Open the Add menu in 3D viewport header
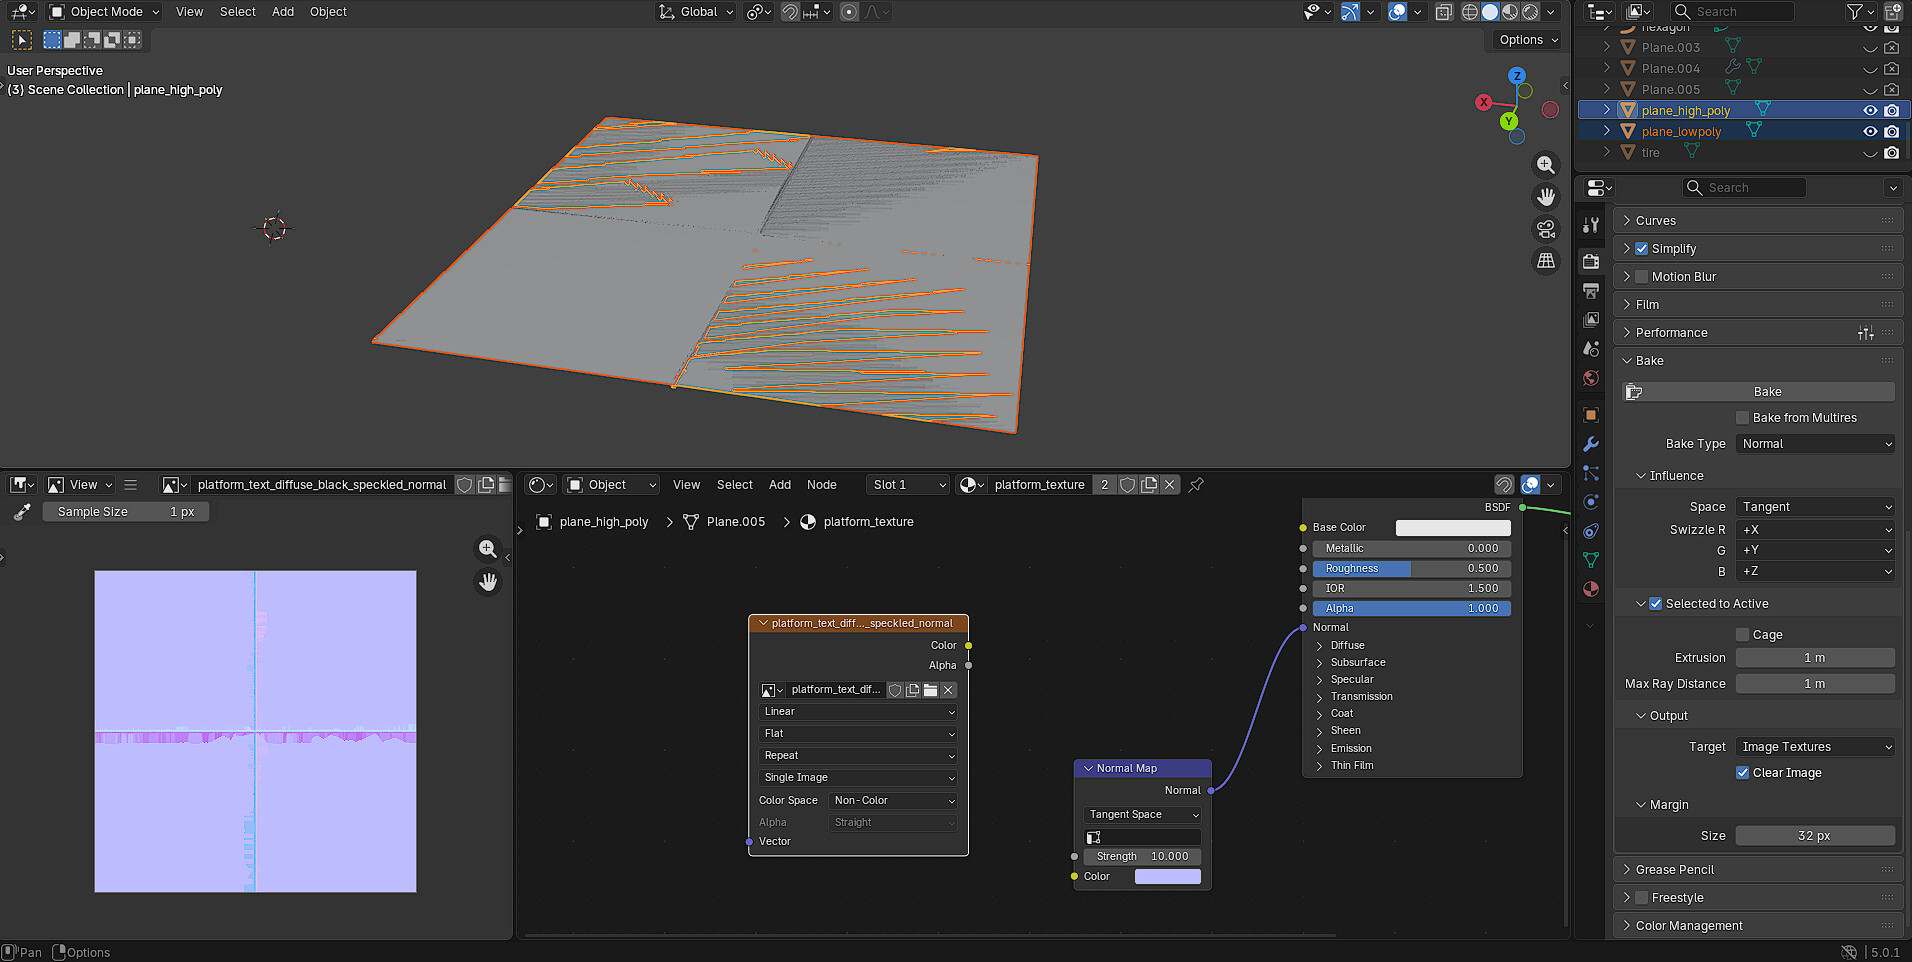The width and height of the screenshot is (1912, 962). click(x=283, y=12)
